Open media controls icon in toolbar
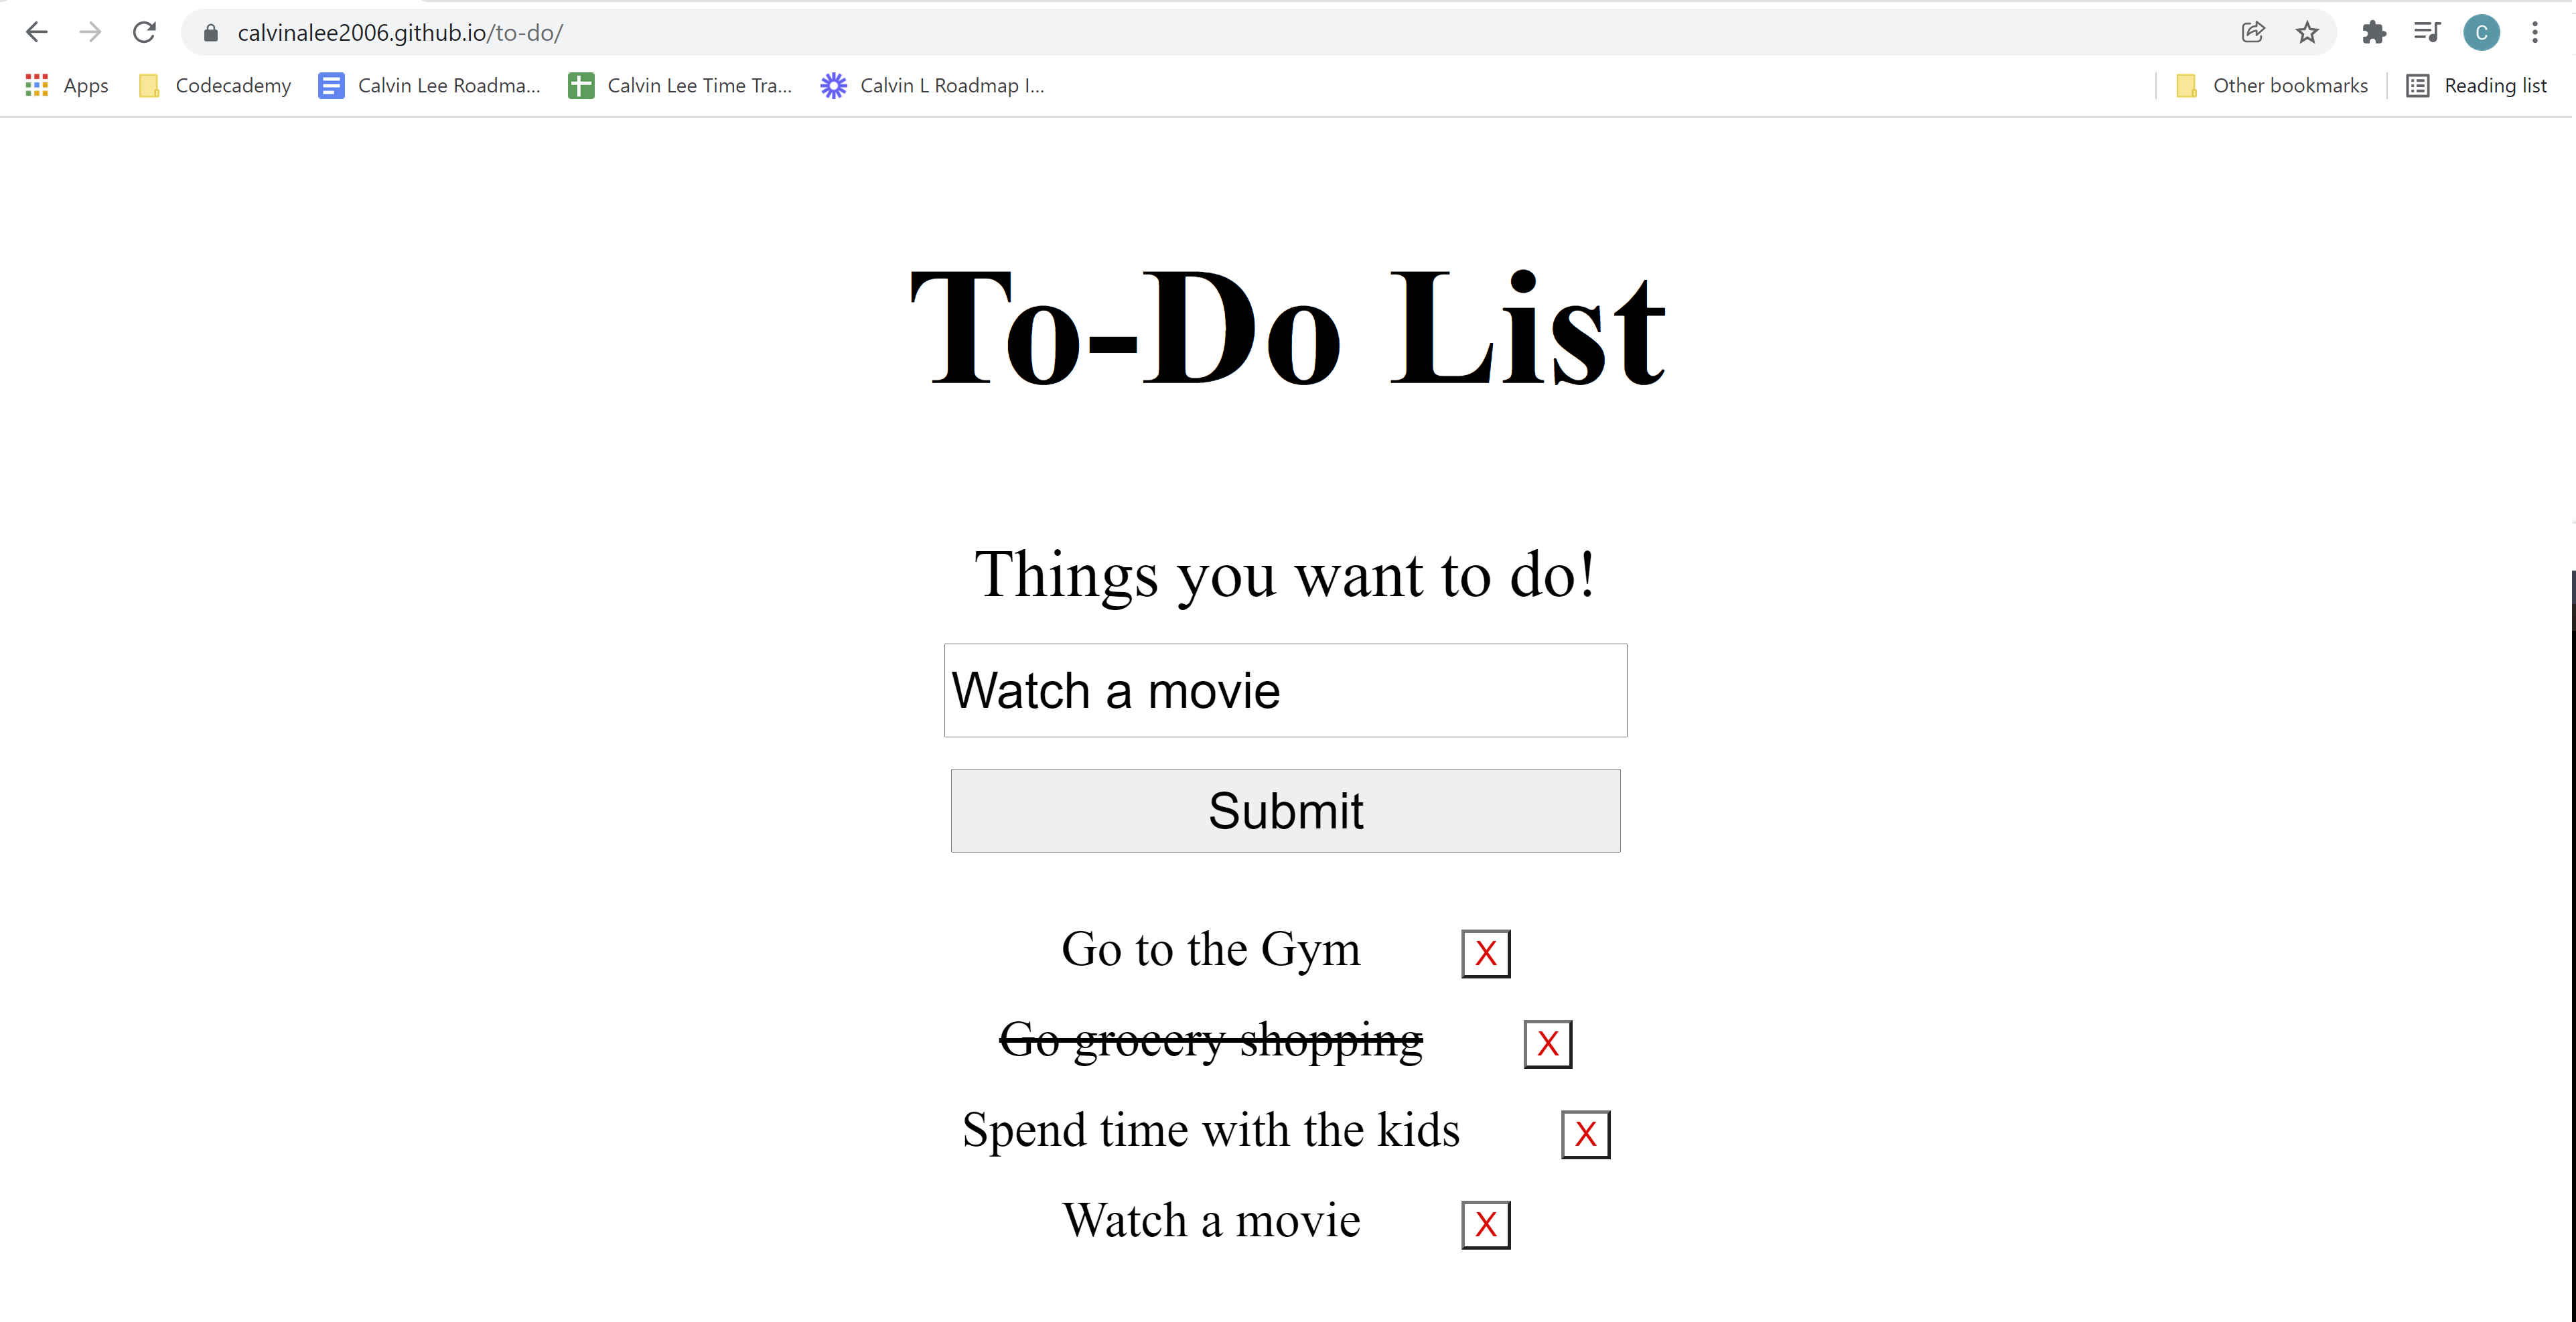Viewport: 2576px width, 1322px height. tap(2427, 32)
